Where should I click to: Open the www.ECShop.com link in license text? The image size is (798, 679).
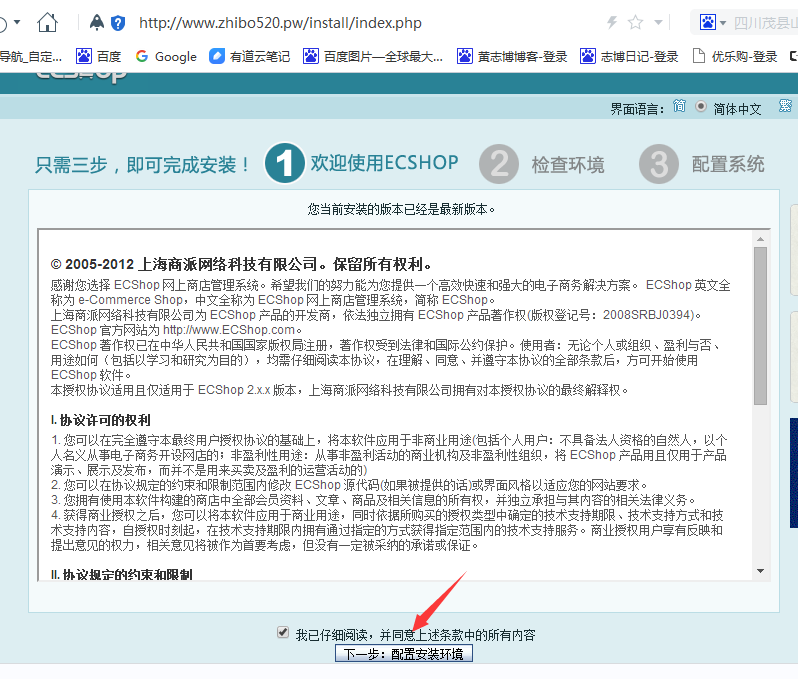[x=230, y=330]
